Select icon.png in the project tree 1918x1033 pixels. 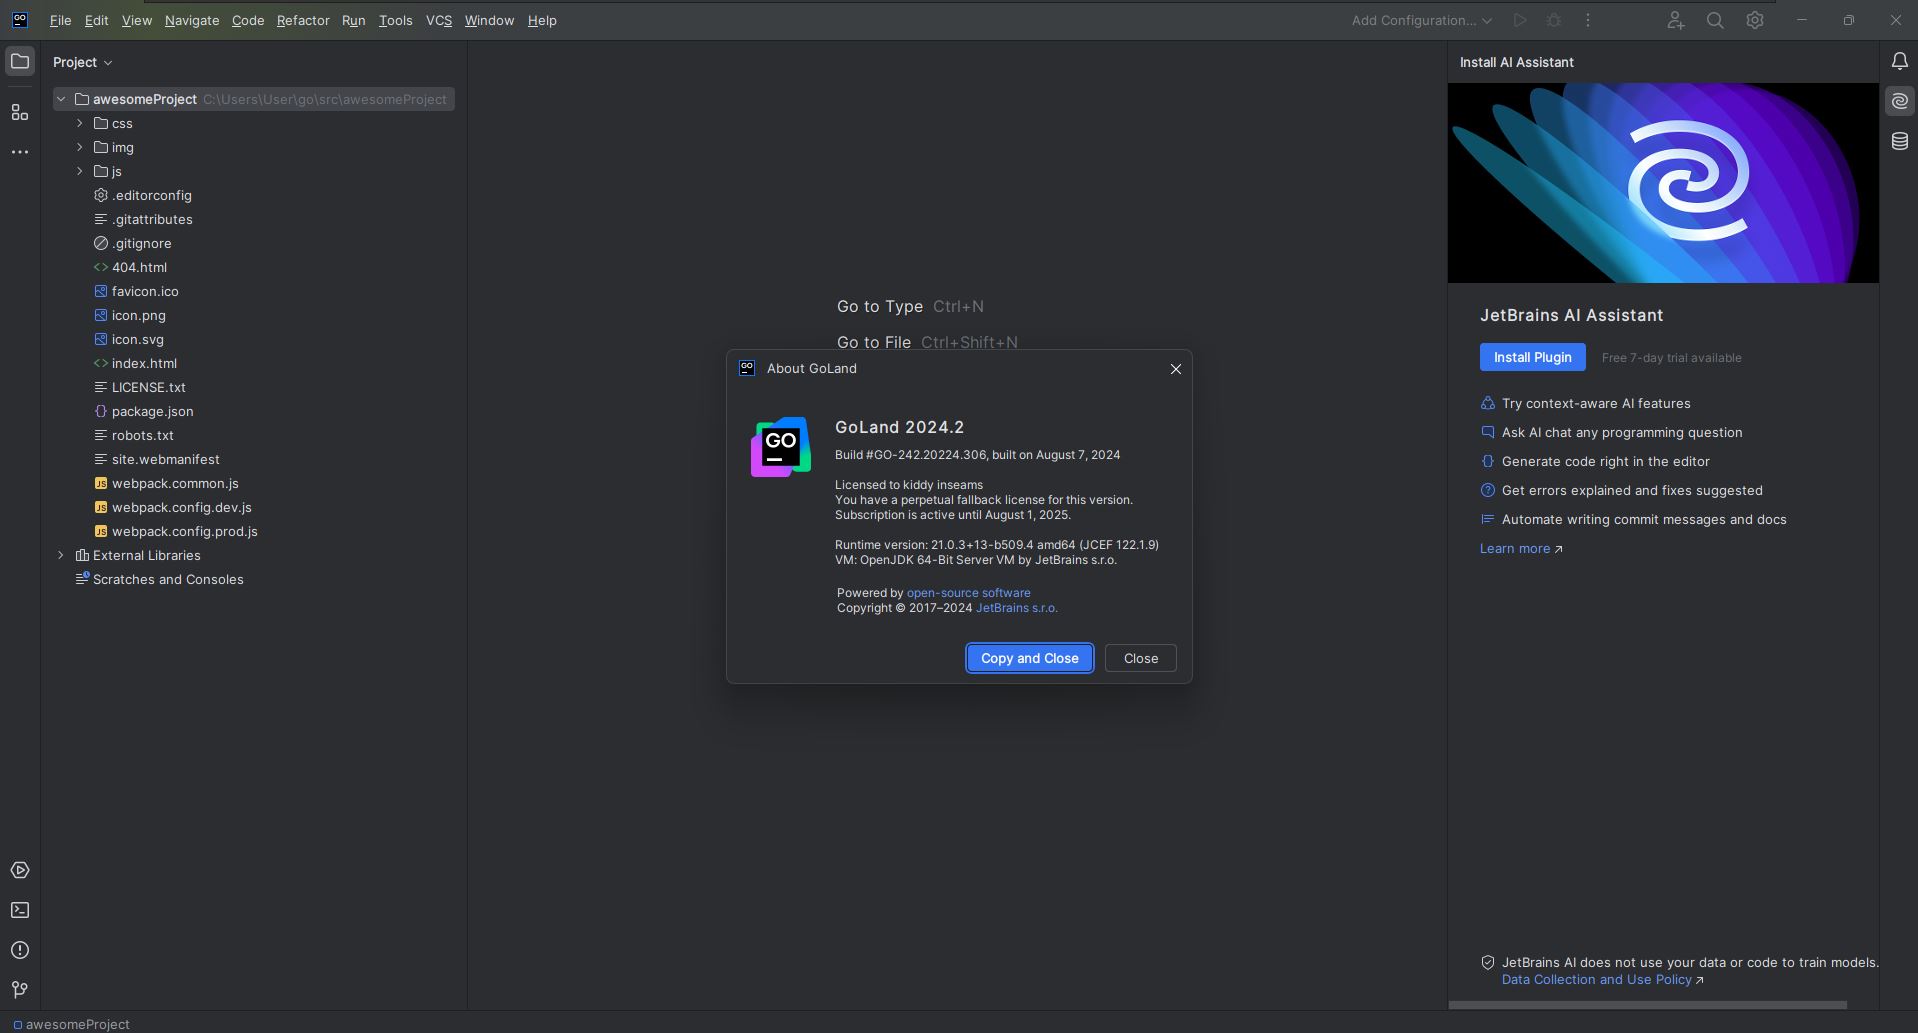click(x=138, y=315)
